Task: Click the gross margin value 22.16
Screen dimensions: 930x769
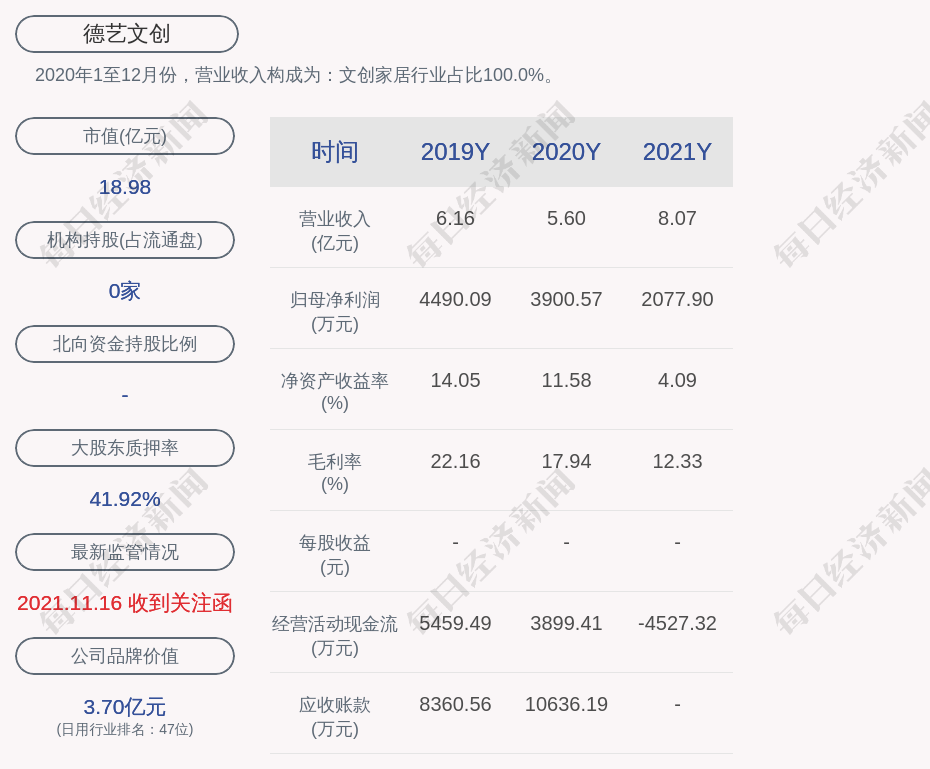Action: click(455, 461)
